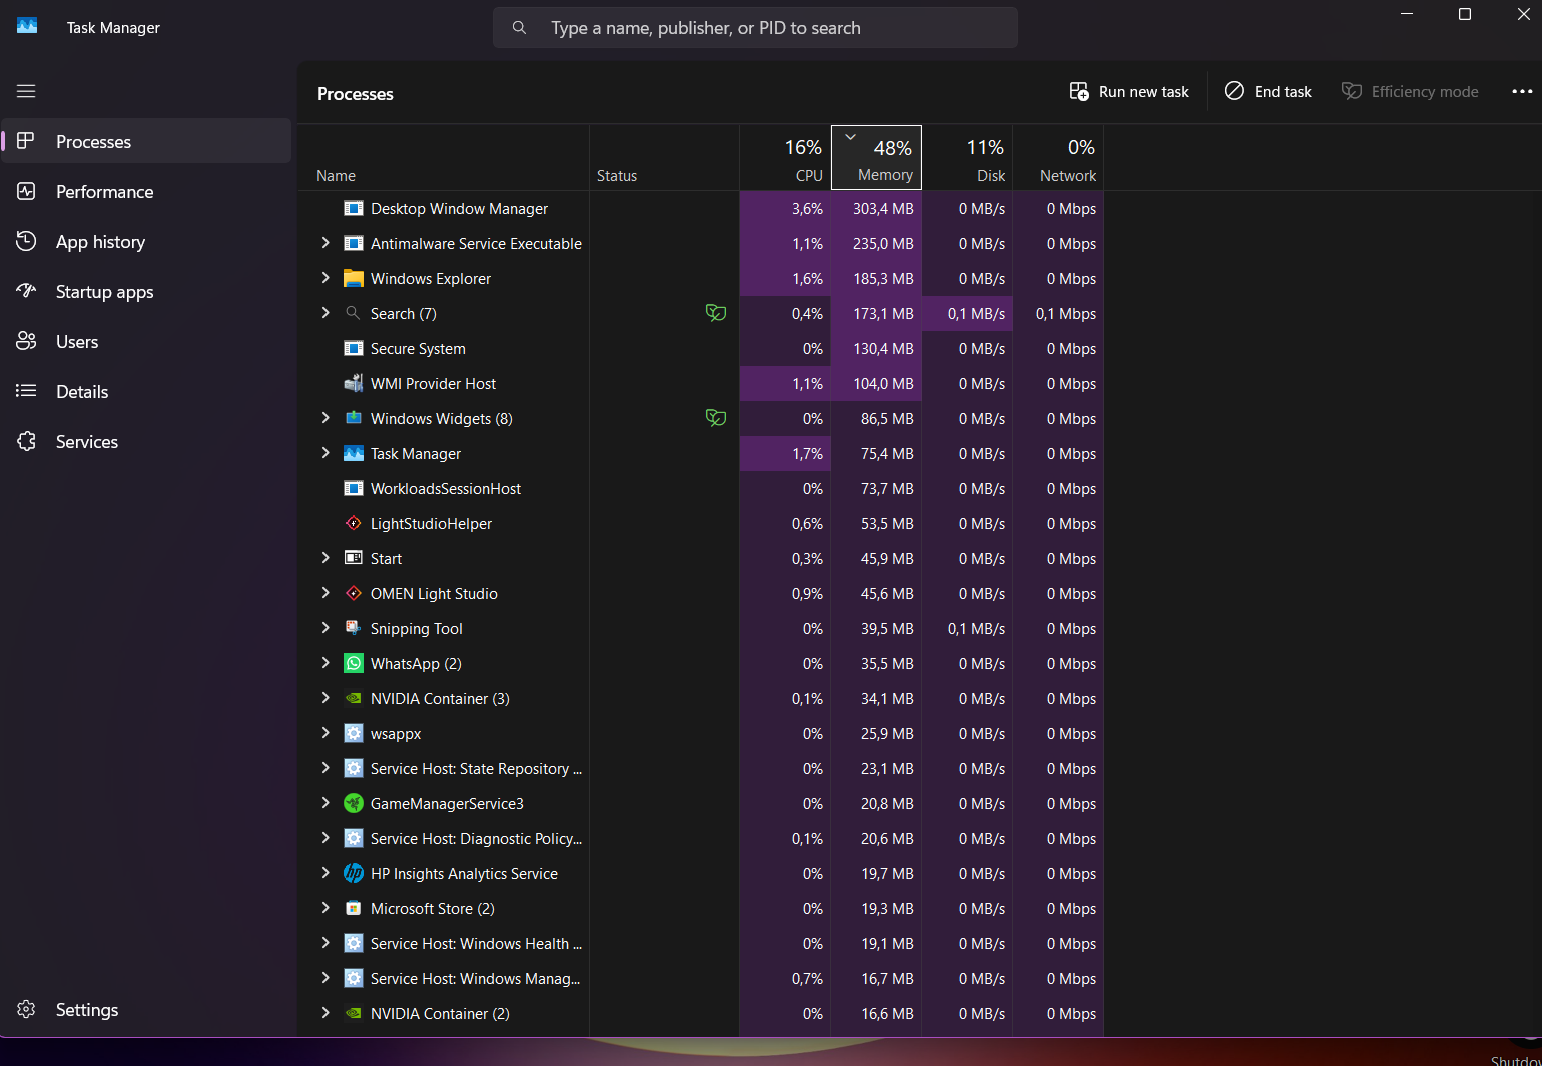Screen dimensions: 1542x1066
Task: Expand the Microsoft Store (2) group
Action: (325, 908)
